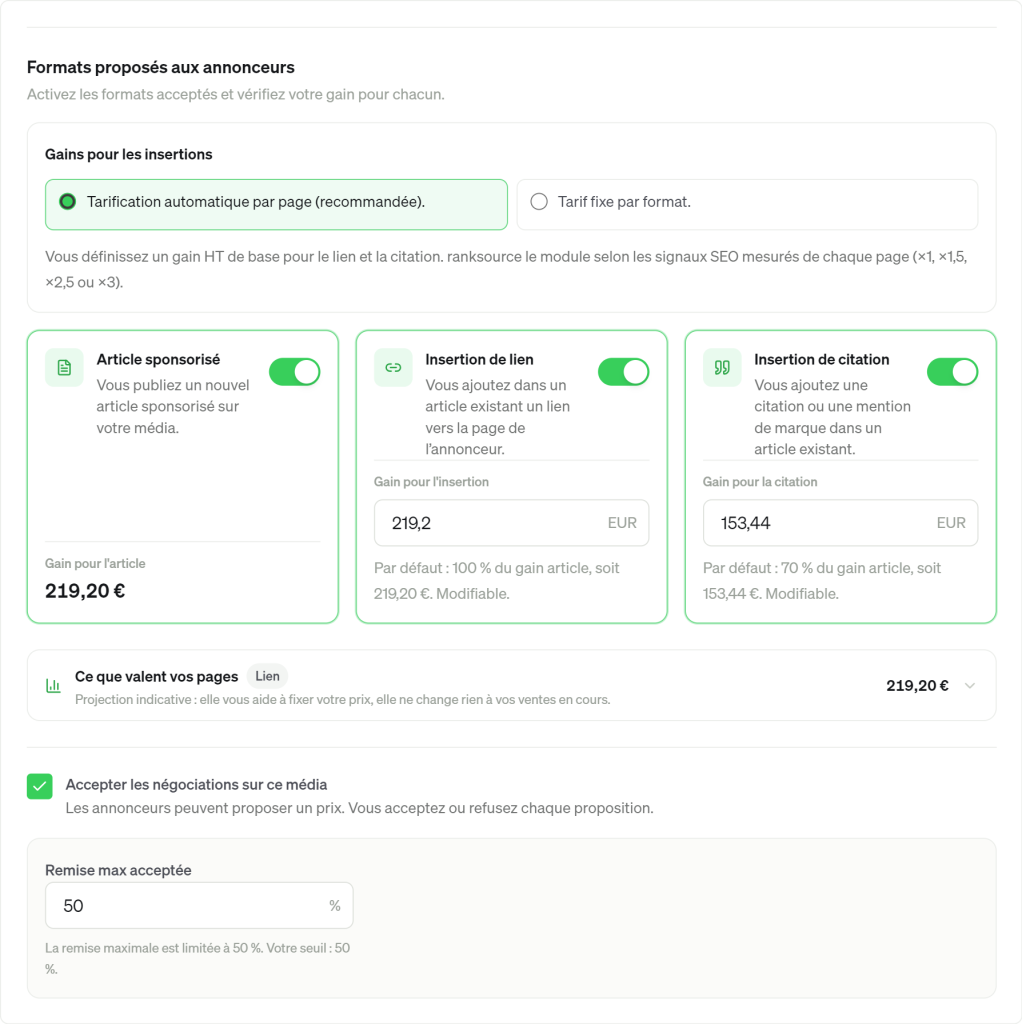Click the Activez les formats acceptés subtitle
Viewport: 1022px width, 1024px height.
tap(236, 95)
